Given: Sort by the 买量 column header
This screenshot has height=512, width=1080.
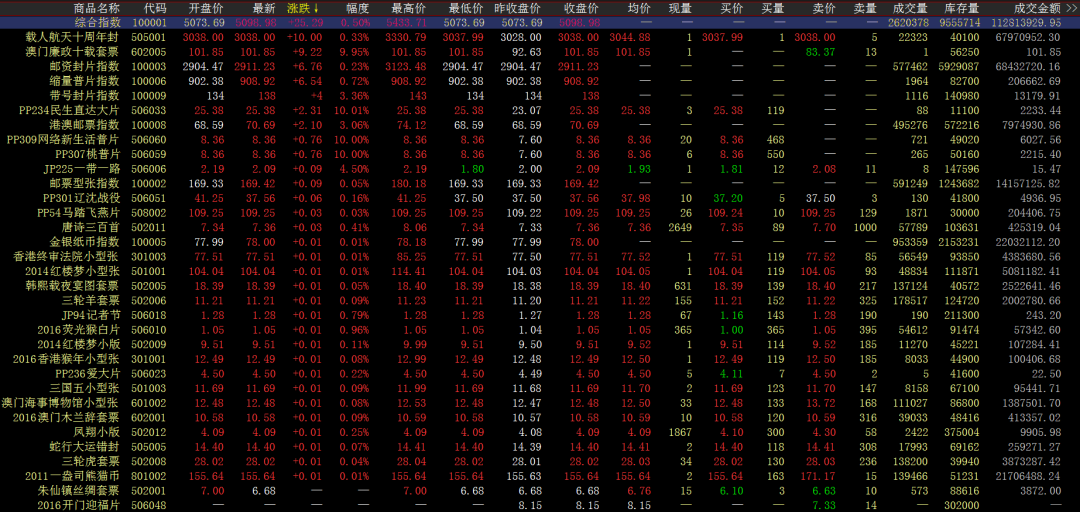Looking at the screenshot, I should (773, 8).
